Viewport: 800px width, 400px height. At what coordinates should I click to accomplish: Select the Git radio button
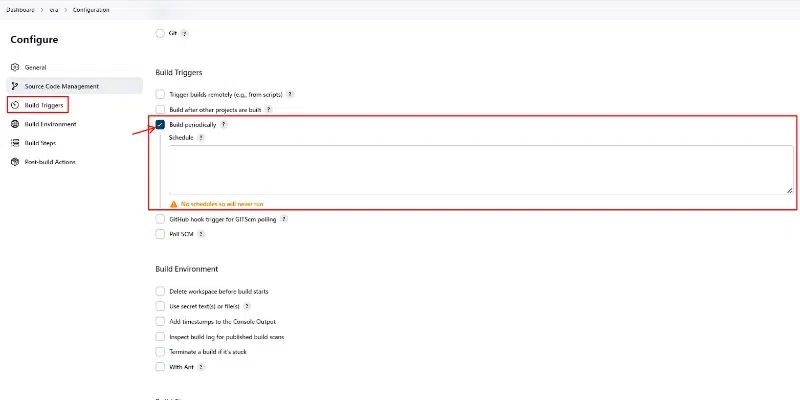click(x=160, y=33)
